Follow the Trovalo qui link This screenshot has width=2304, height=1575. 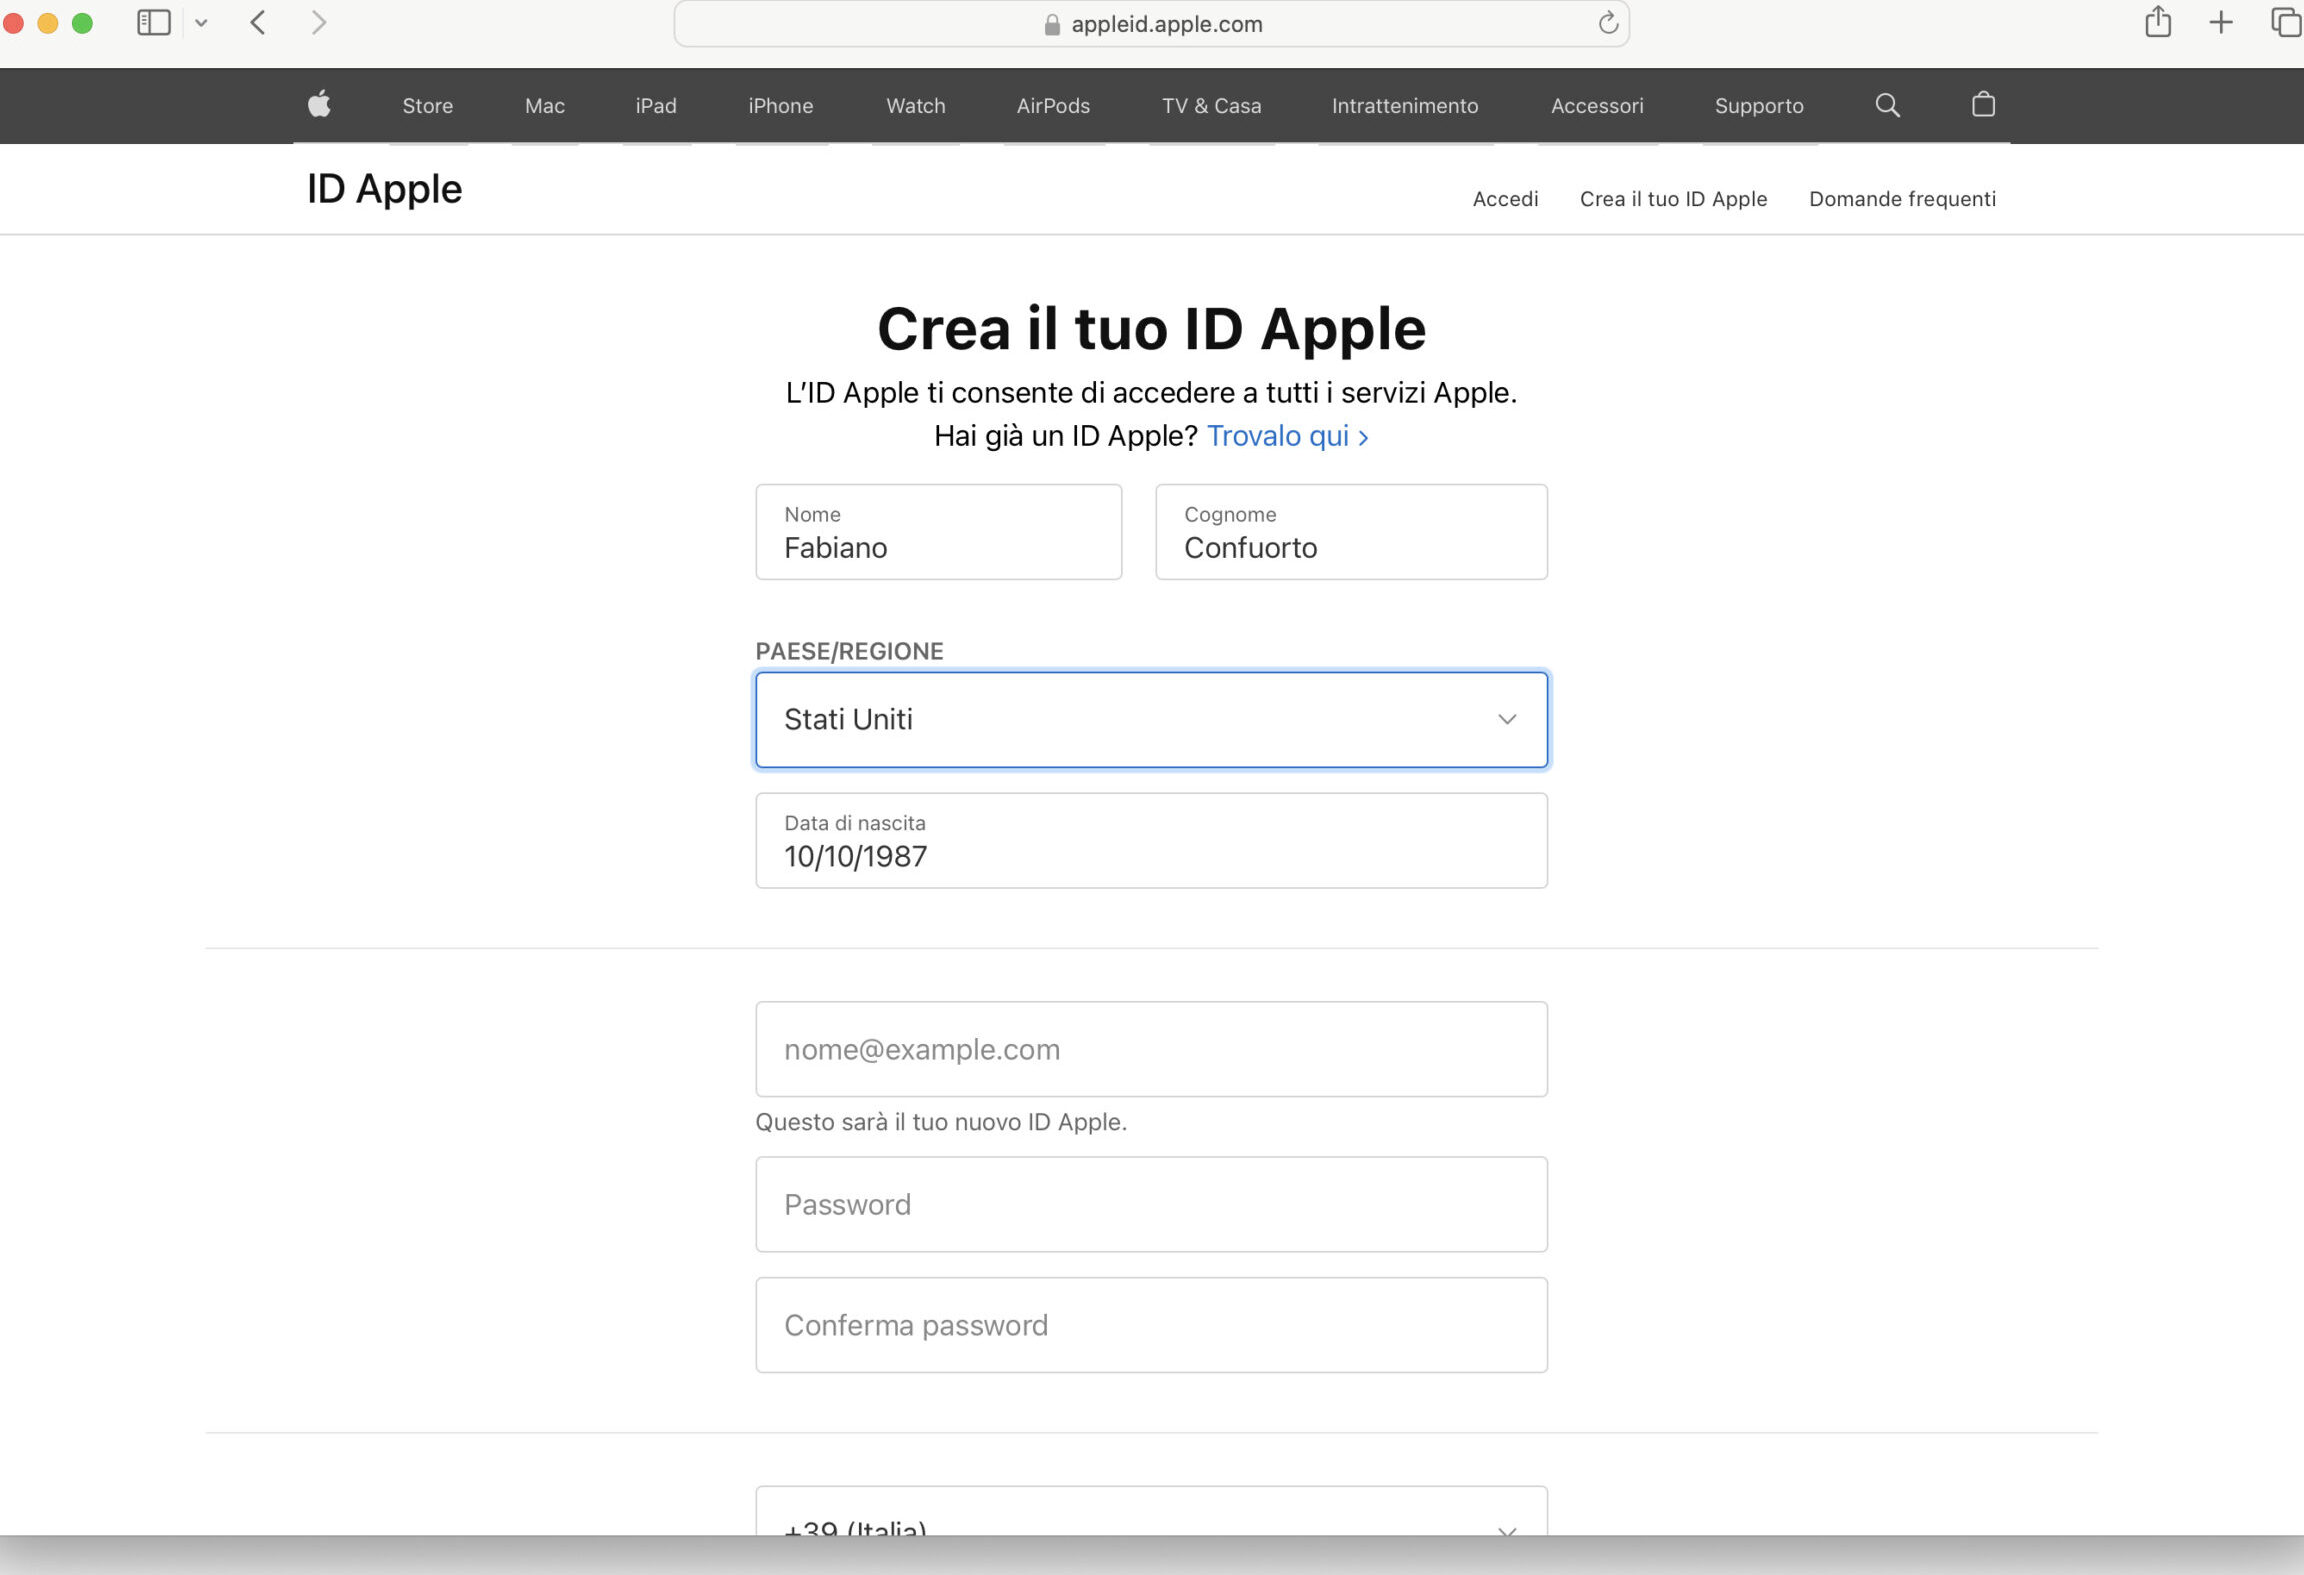(1288, 436)
